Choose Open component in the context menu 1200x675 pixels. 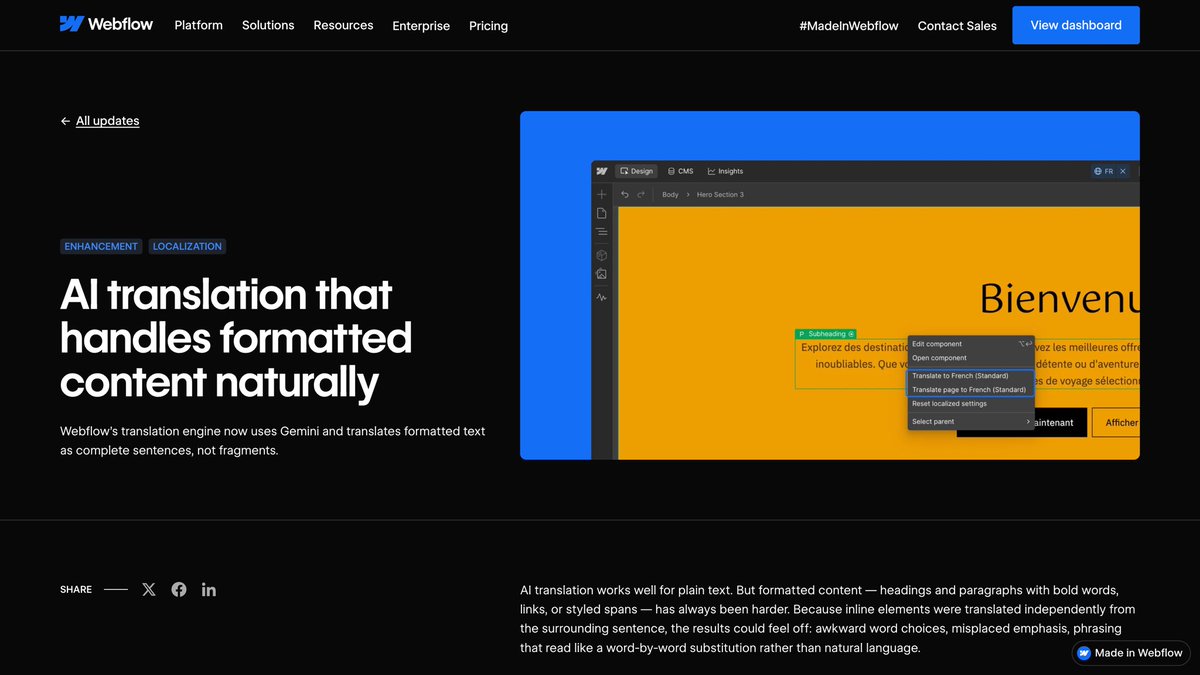(970, 358)
